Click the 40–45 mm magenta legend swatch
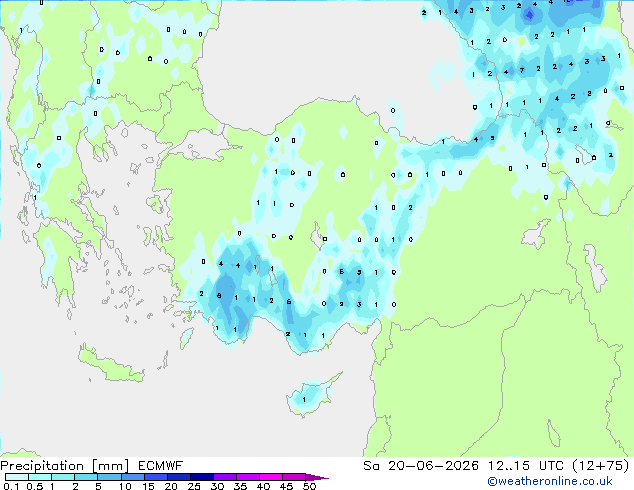634x490 pixels. click(x=271, y=477)
